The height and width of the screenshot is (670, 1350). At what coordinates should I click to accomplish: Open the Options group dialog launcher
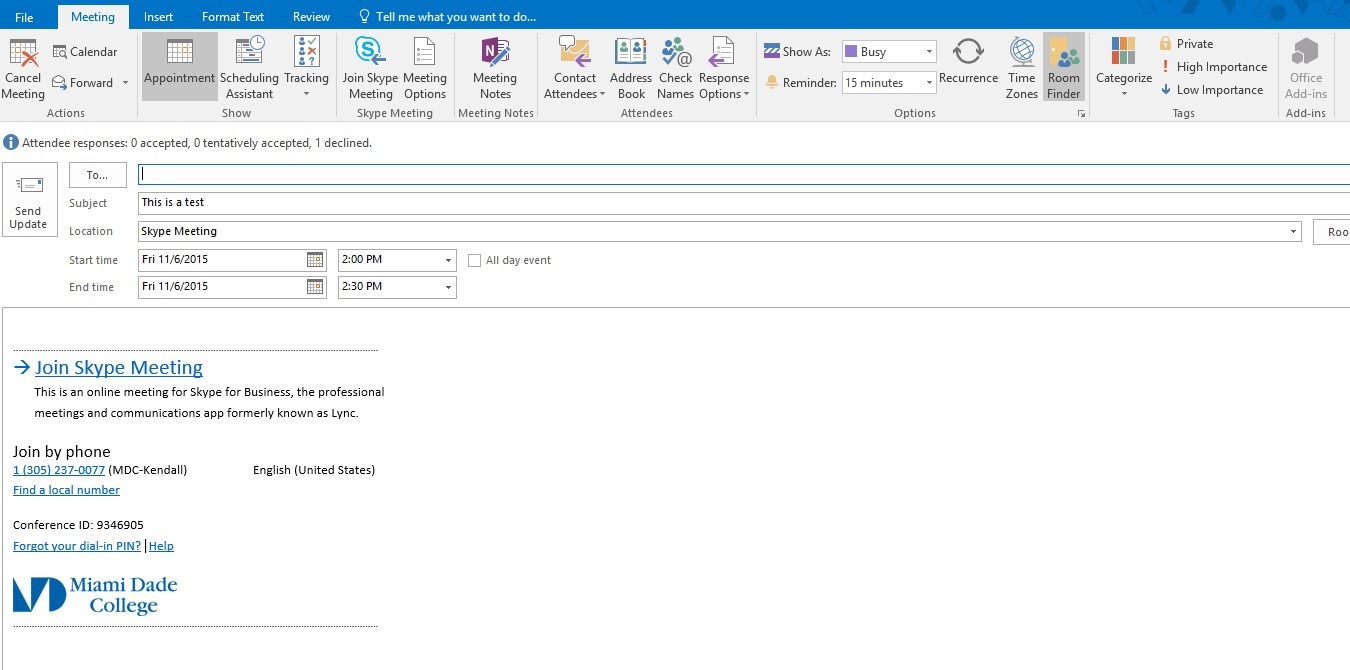[1080, 115]
